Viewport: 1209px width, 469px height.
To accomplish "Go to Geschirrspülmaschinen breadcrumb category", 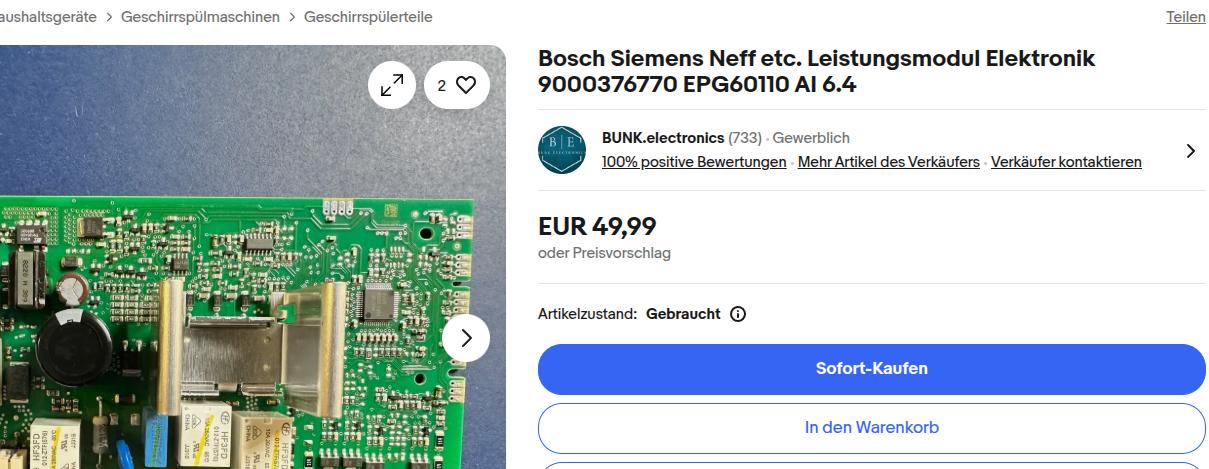I will point(201,17).
